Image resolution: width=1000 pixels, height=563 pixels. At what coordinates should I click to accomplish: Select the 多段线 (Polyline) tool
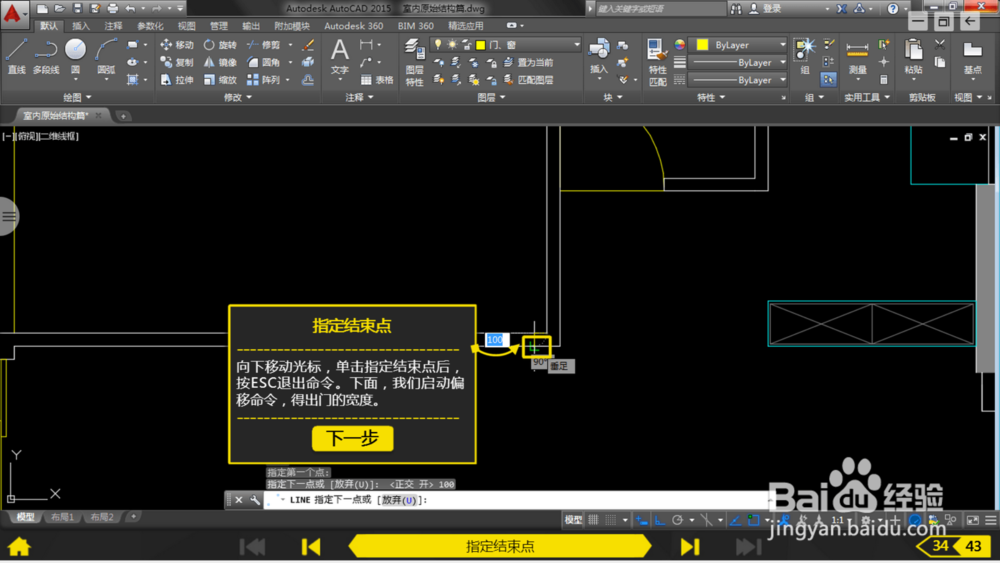point(46,56)
